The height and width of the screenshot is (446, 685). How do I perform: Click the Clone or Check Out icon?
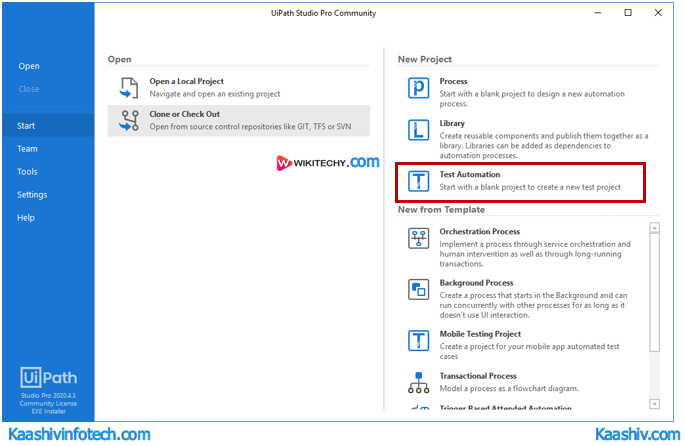(x=130, y=121)
